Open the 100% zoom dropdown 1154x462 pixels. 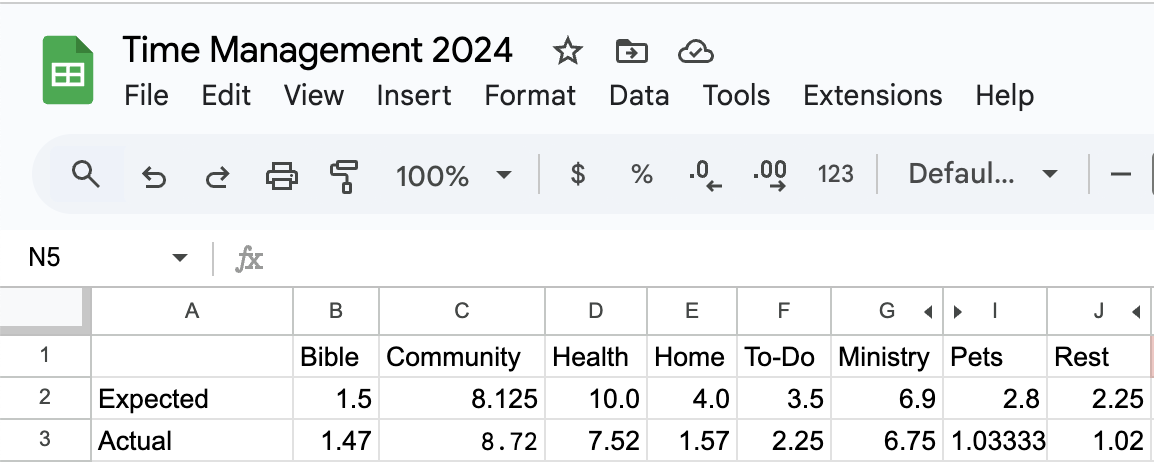453,175
